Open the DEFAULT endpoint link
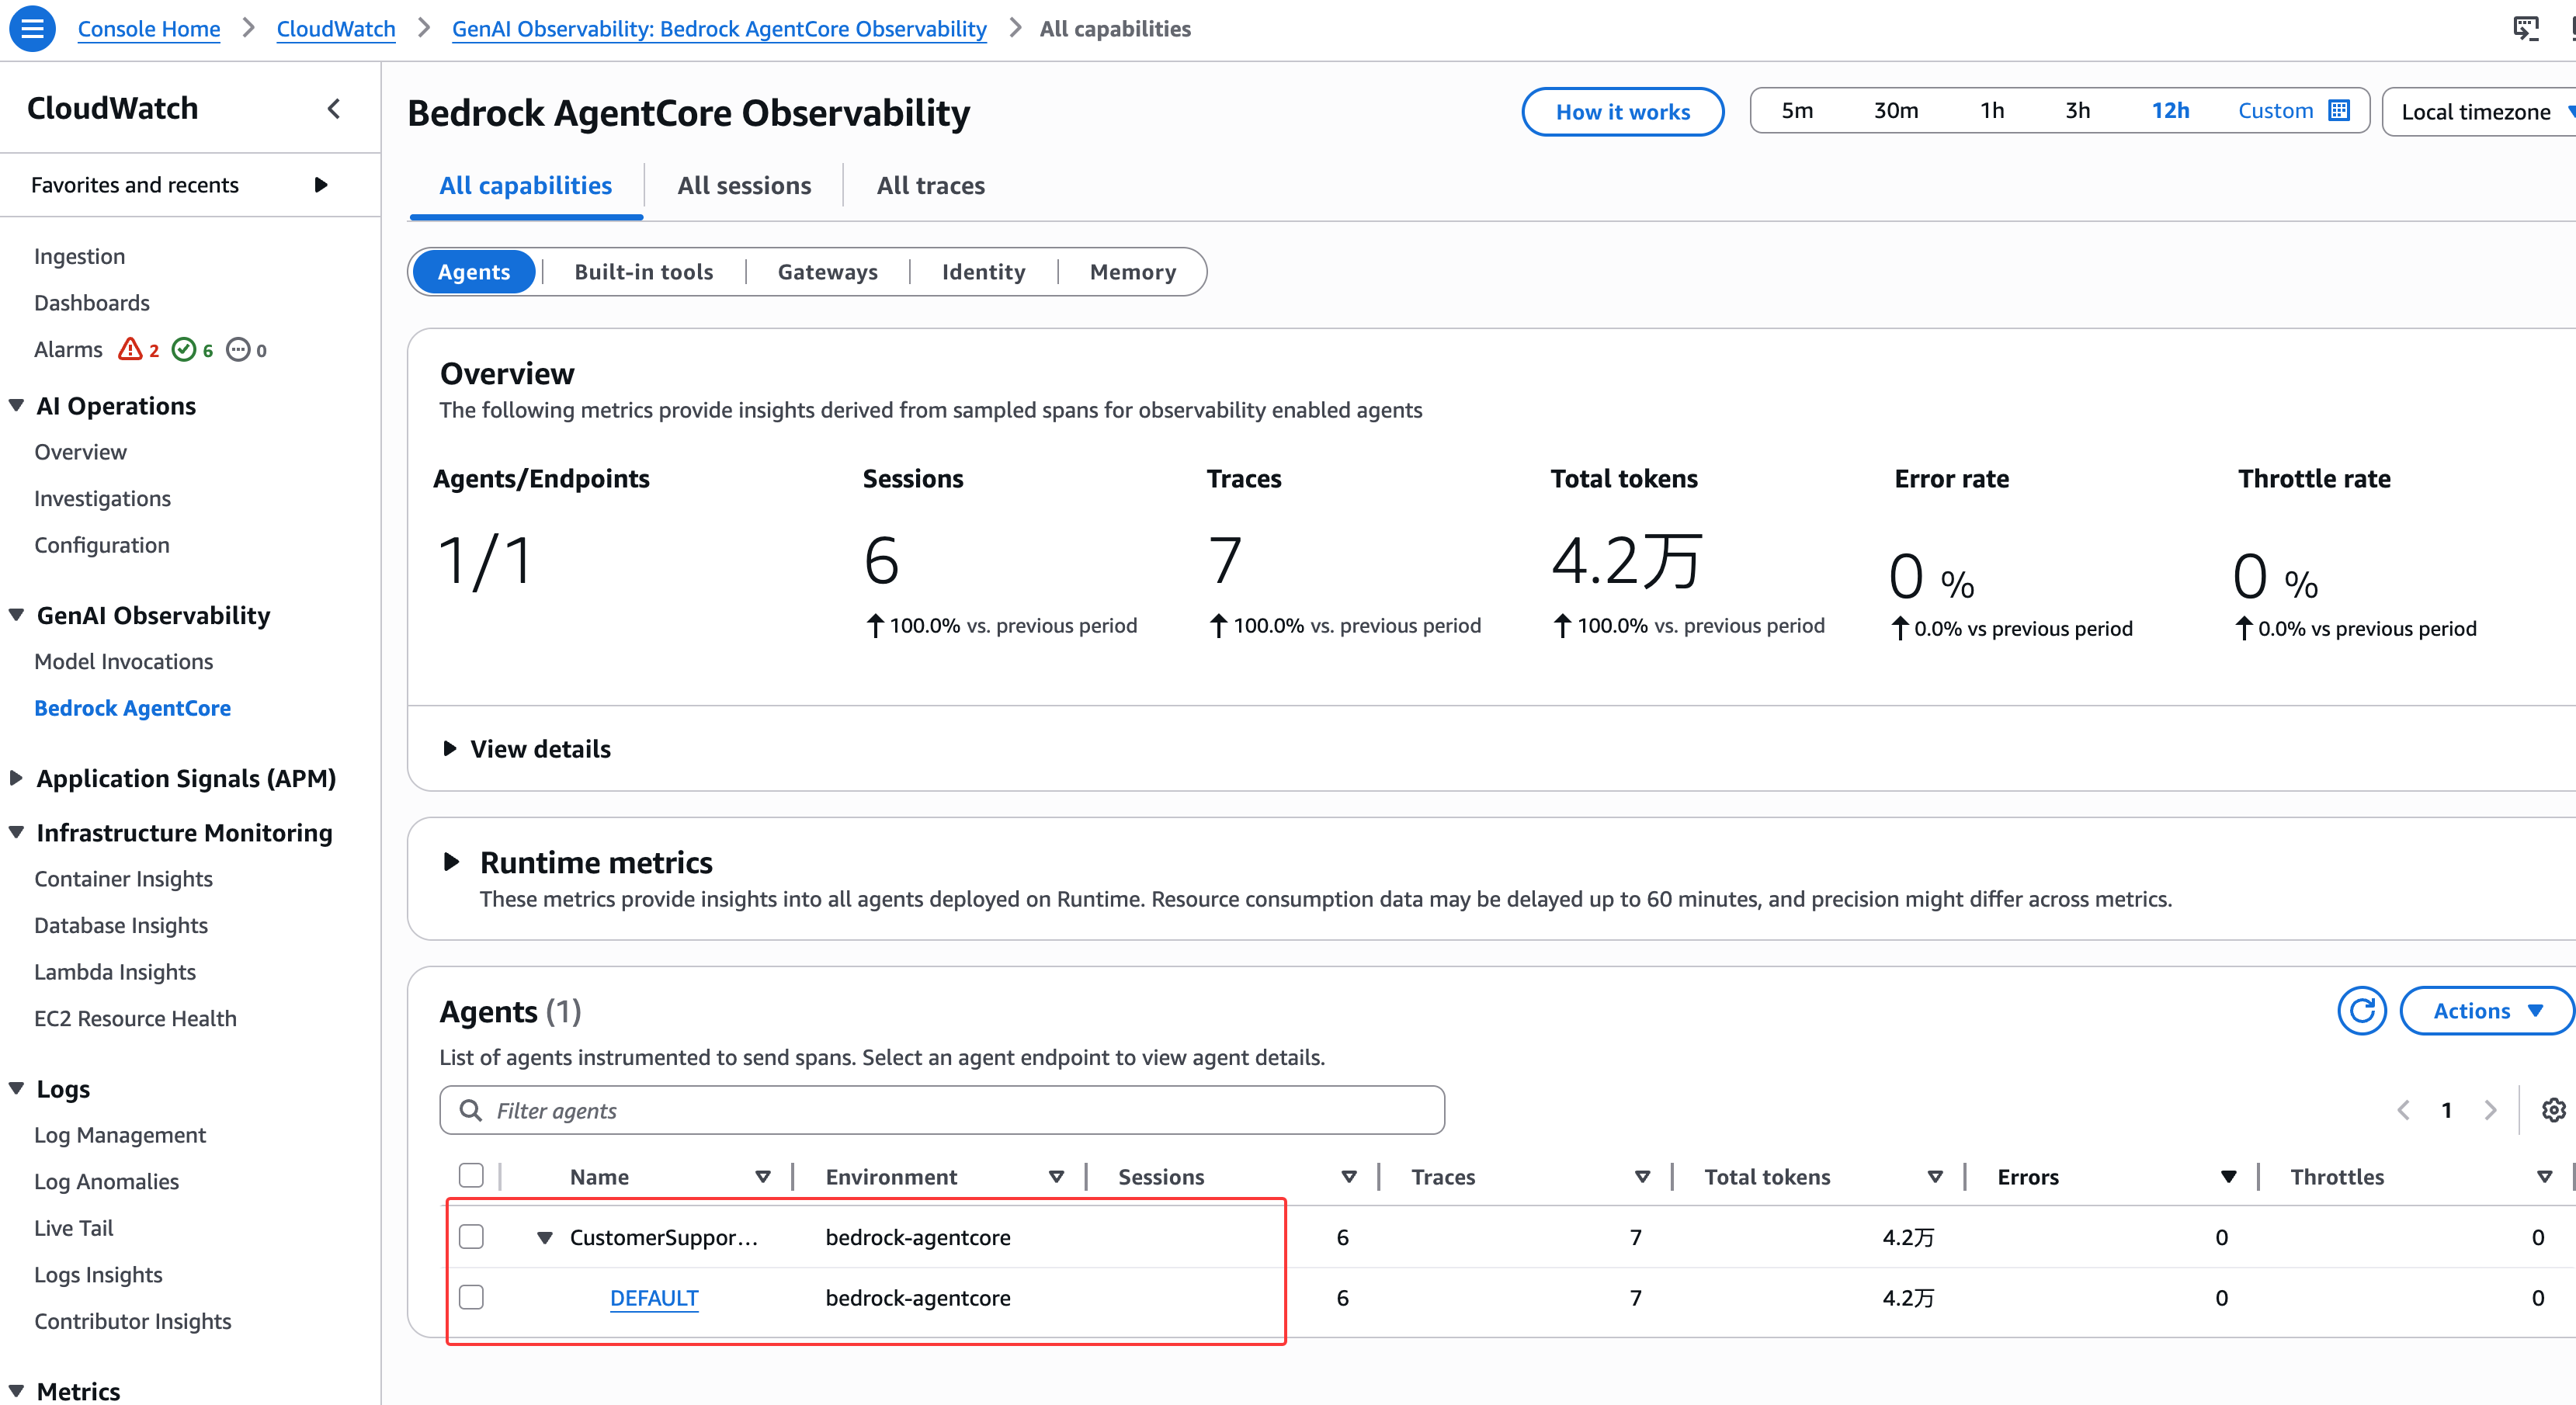 click(654, 1298)
